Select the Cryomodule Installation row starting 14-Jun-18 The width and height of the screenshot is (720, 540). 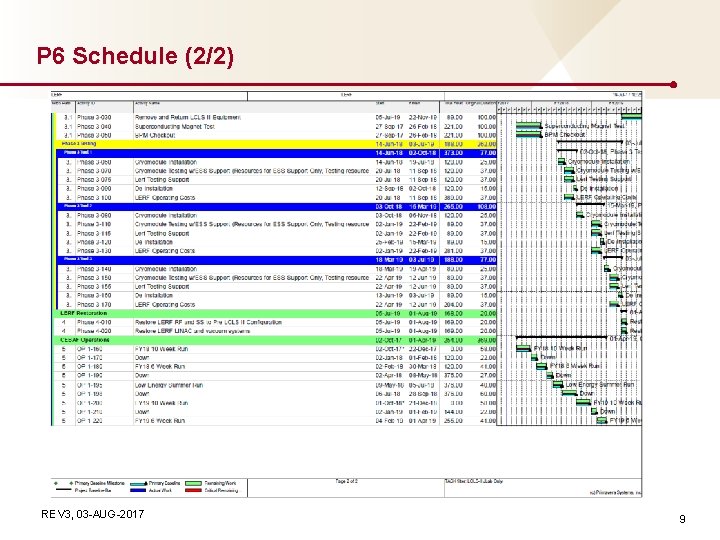pyautogui.click(x=276, y=162)
